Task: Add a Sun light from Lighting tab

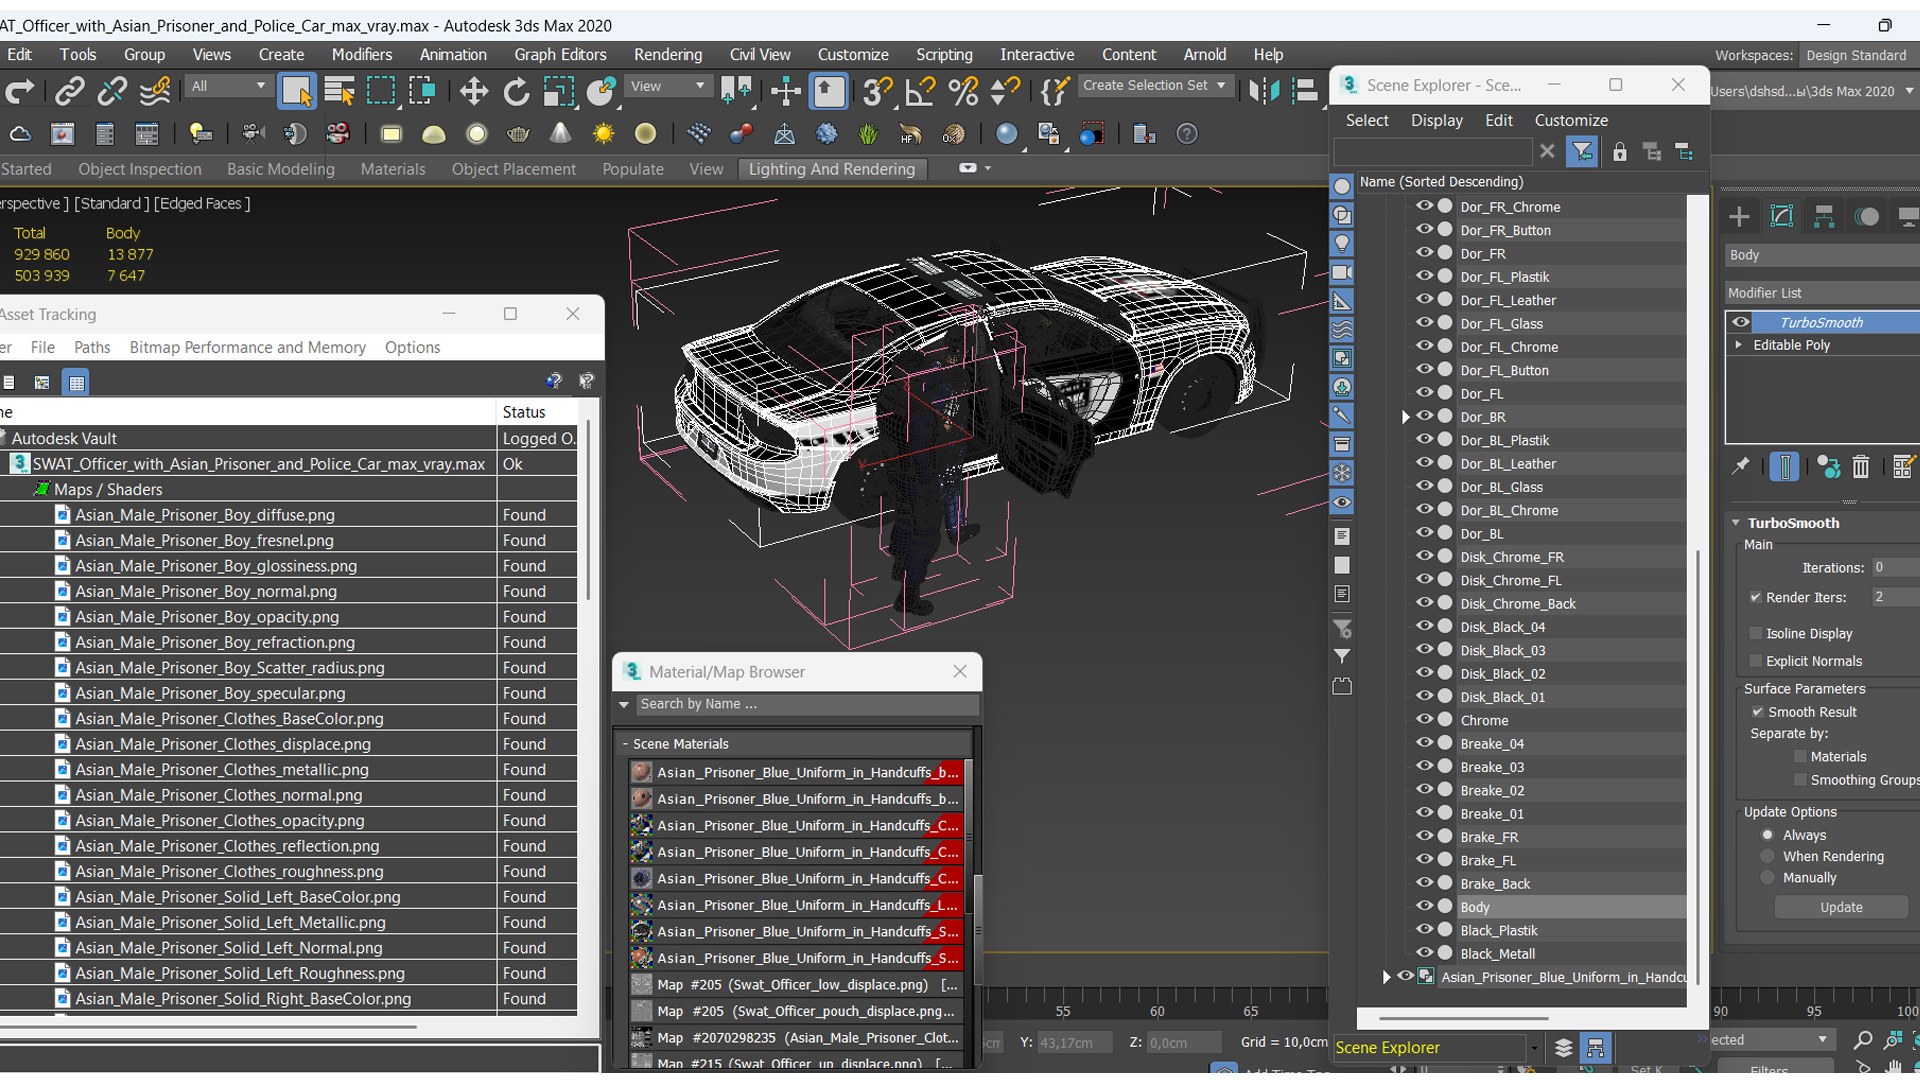Action: pos(603,134)
